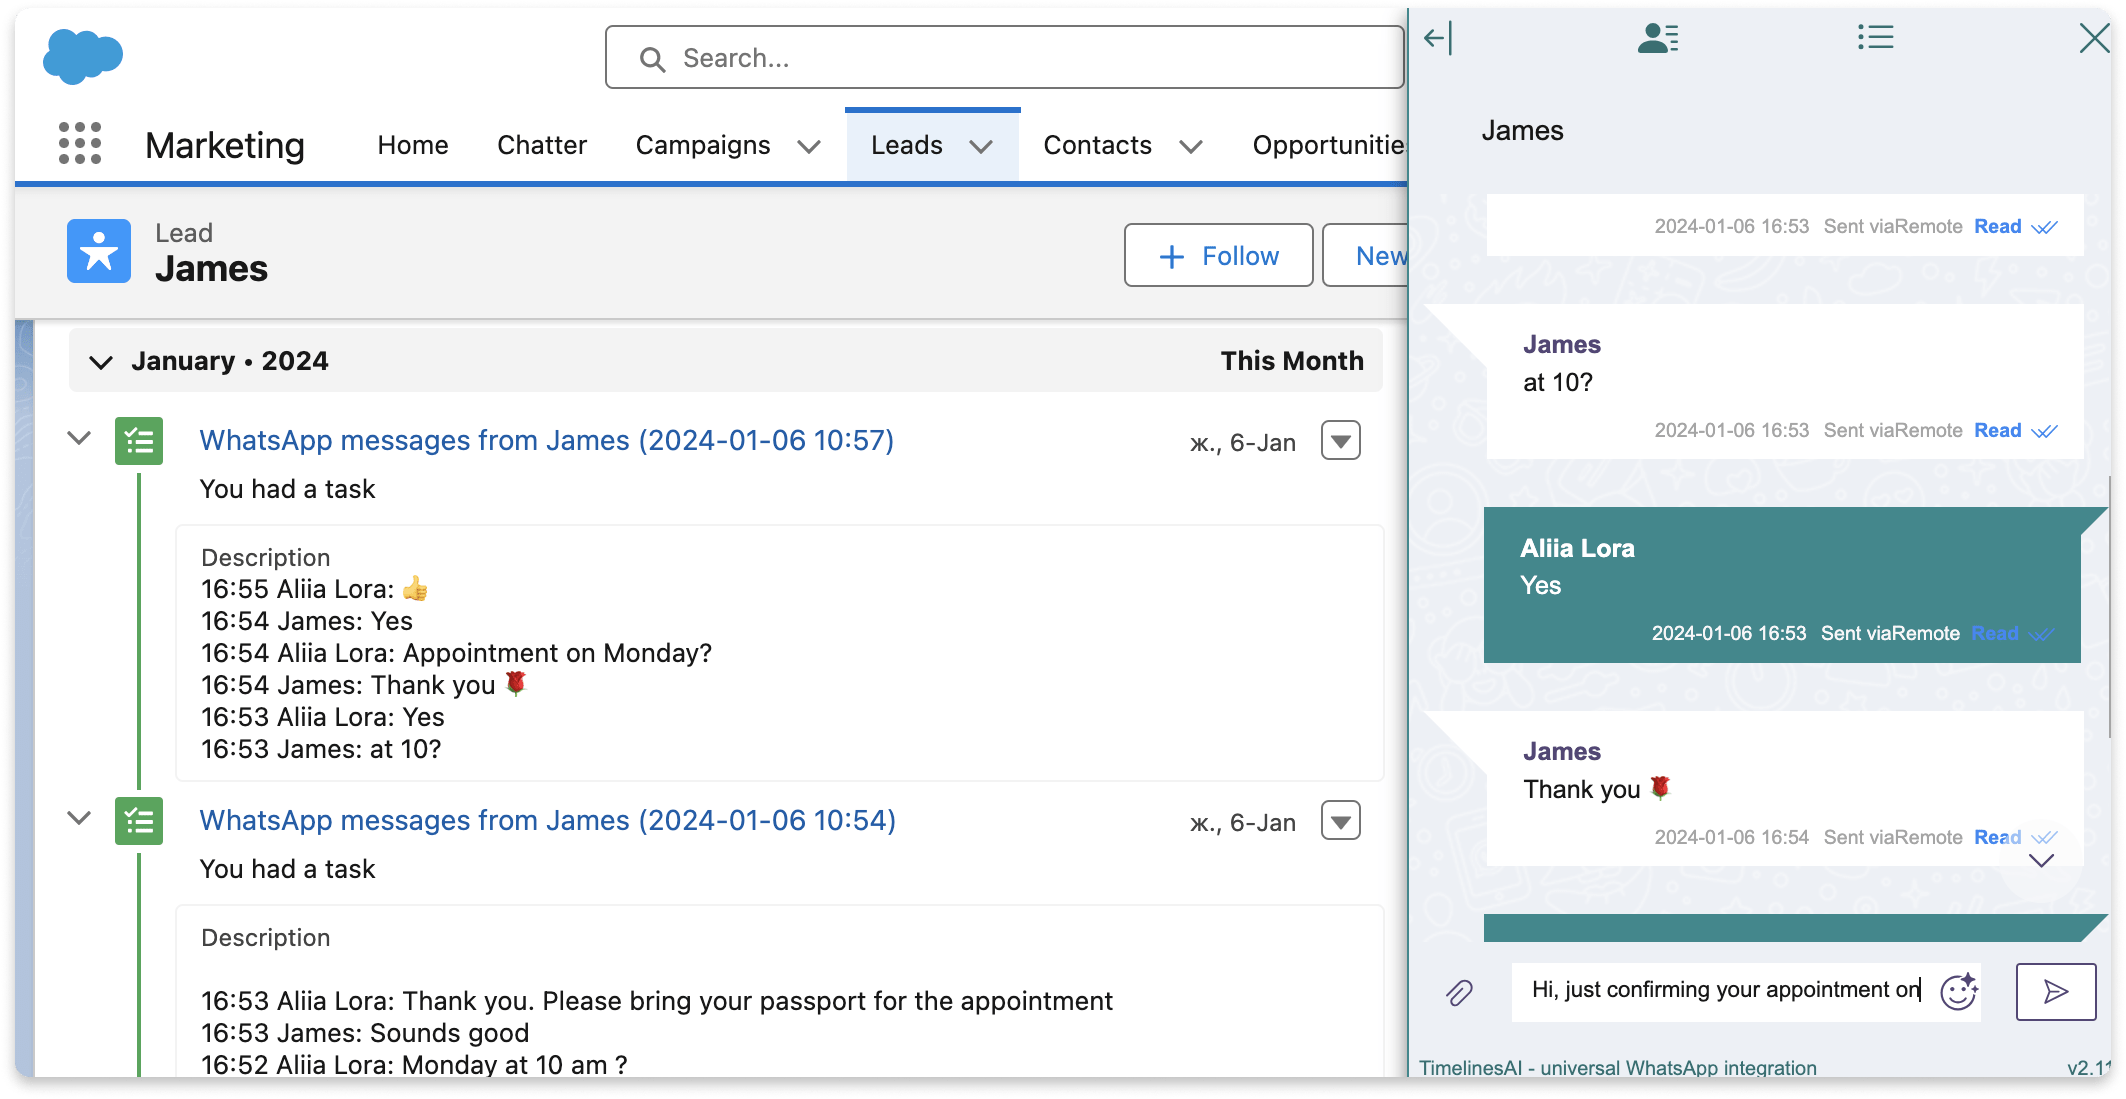Collapse the January 2024 timeline section
Screen dimensions: 2126x1099
click(x=101, y=361)
